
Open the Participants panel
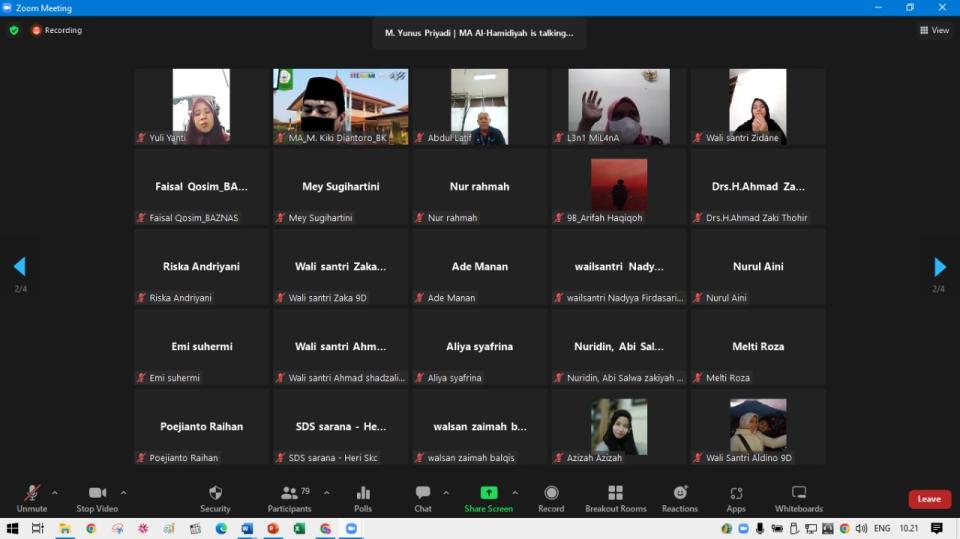(289, 498)
